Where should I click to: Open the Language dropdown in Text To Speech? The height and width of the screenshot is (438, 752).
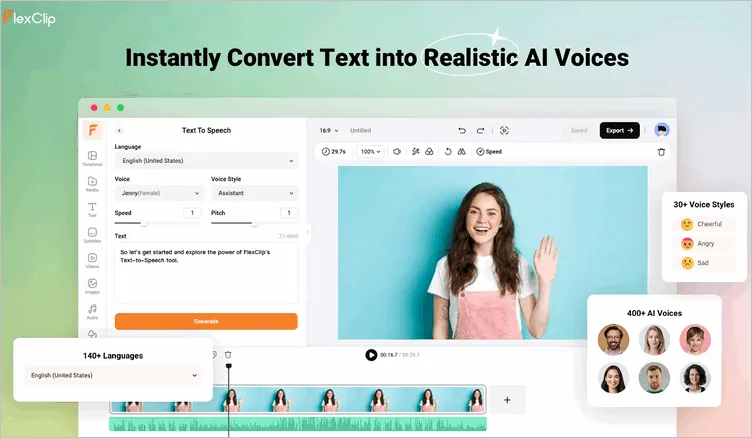click(x=206, y=161)
